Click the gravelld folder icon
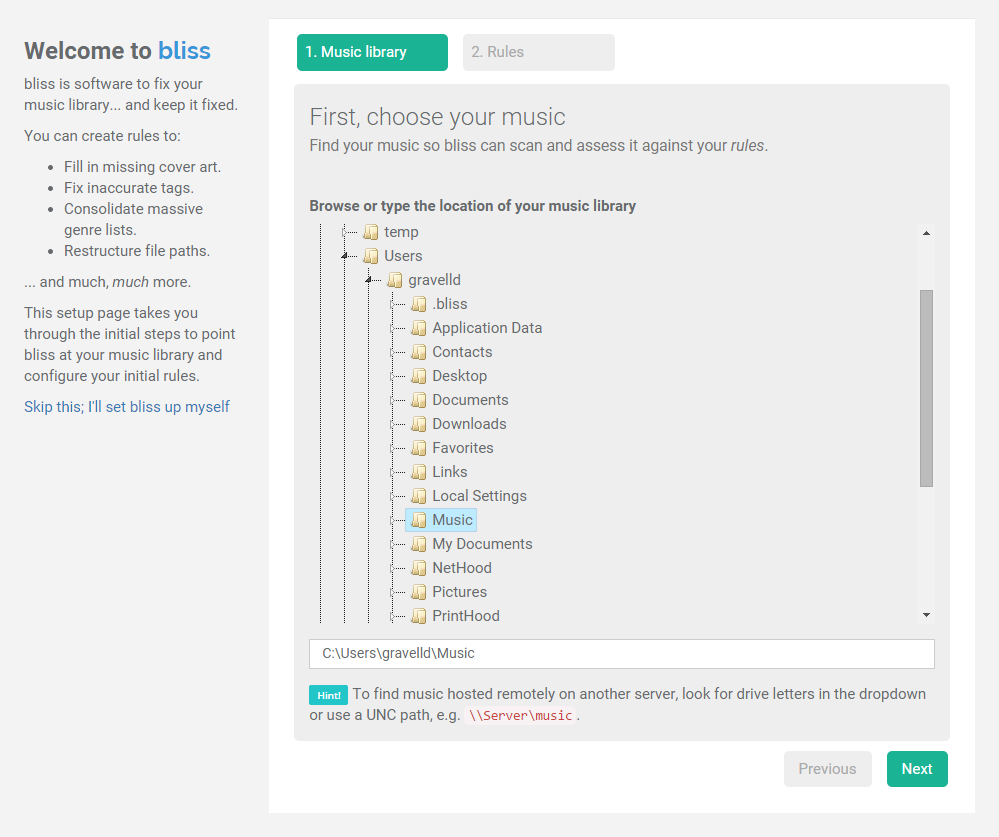This screenshot has height=837, width=999. click(x=394, y=280)
